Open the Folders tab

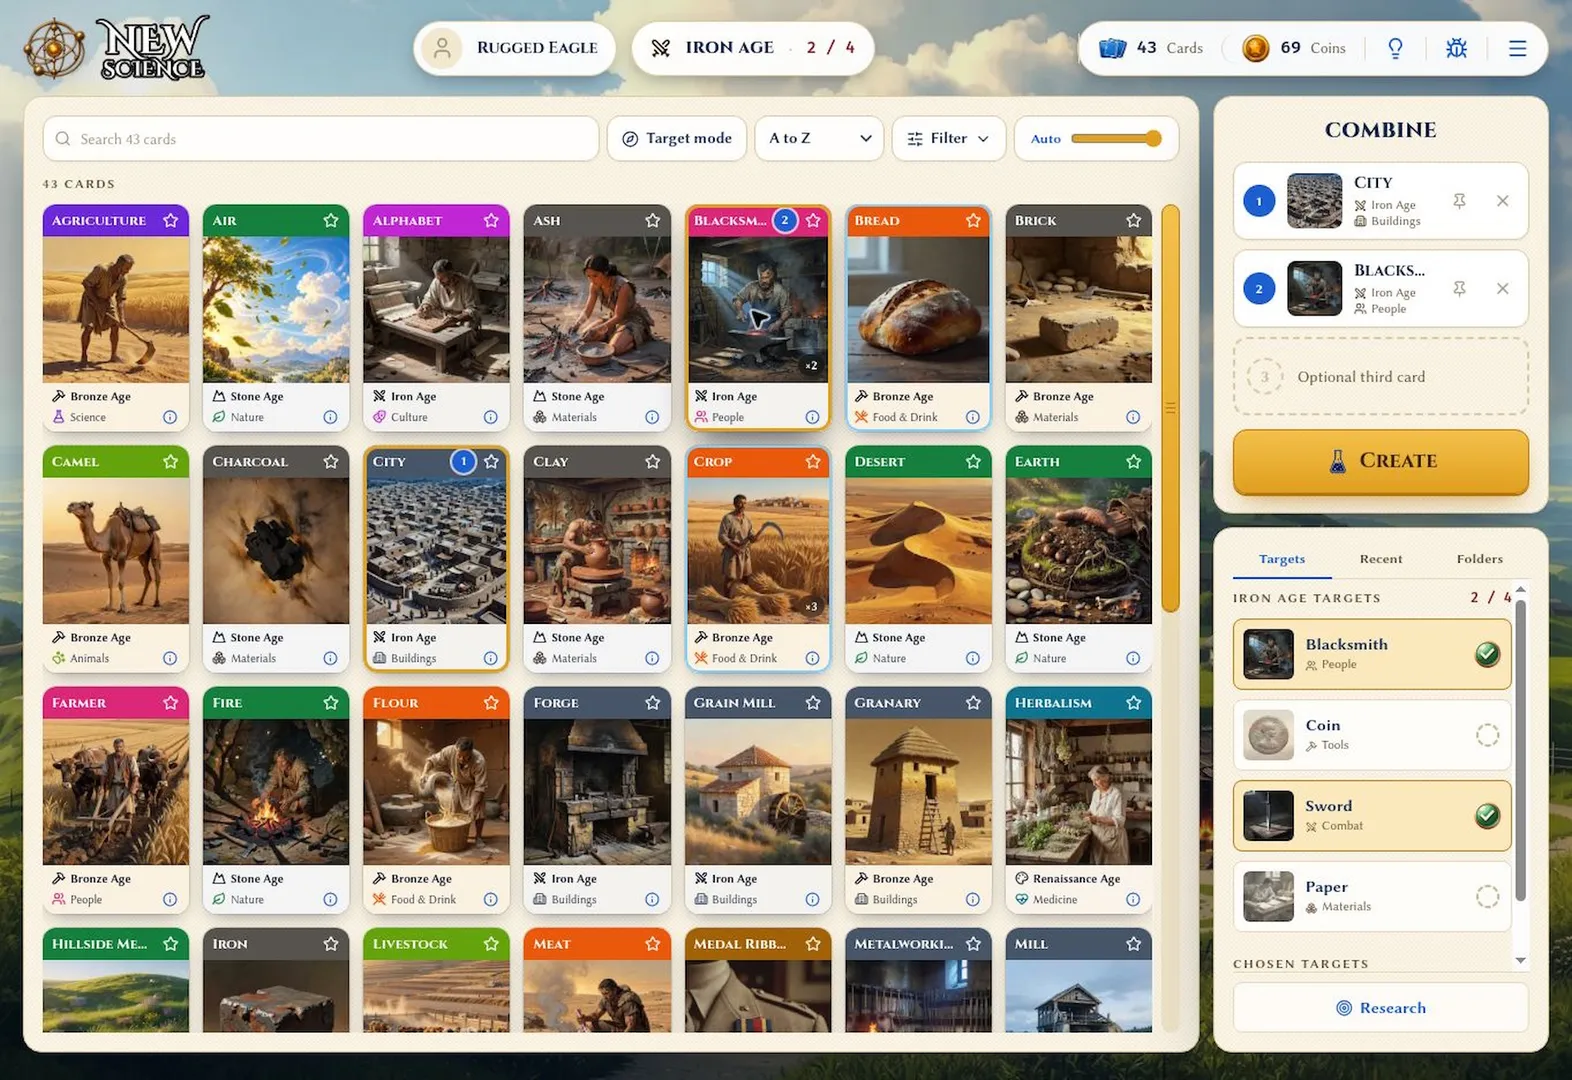tap(1480, 559)
